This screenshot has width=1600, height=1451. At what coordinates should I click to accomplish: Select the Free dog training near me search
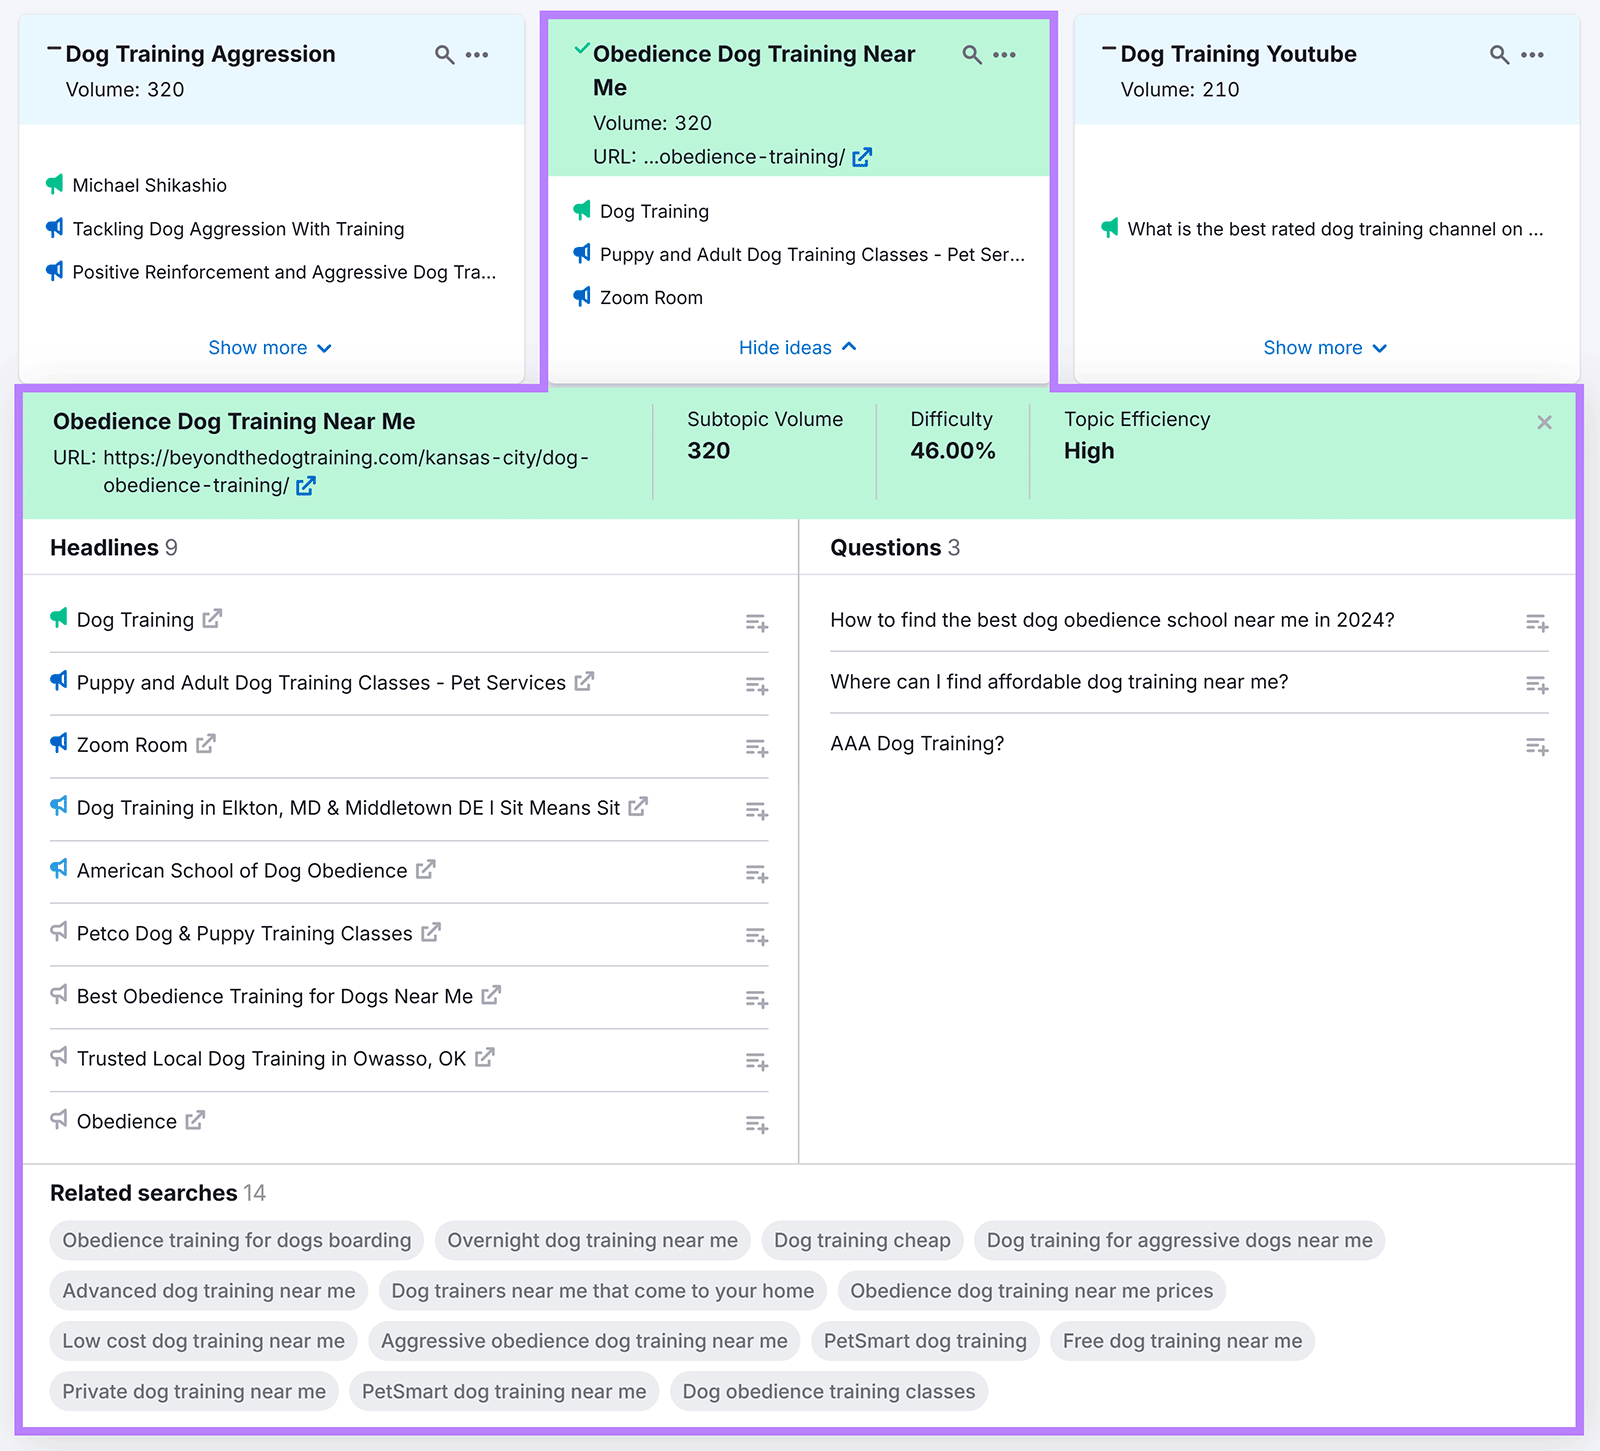1182,1341
